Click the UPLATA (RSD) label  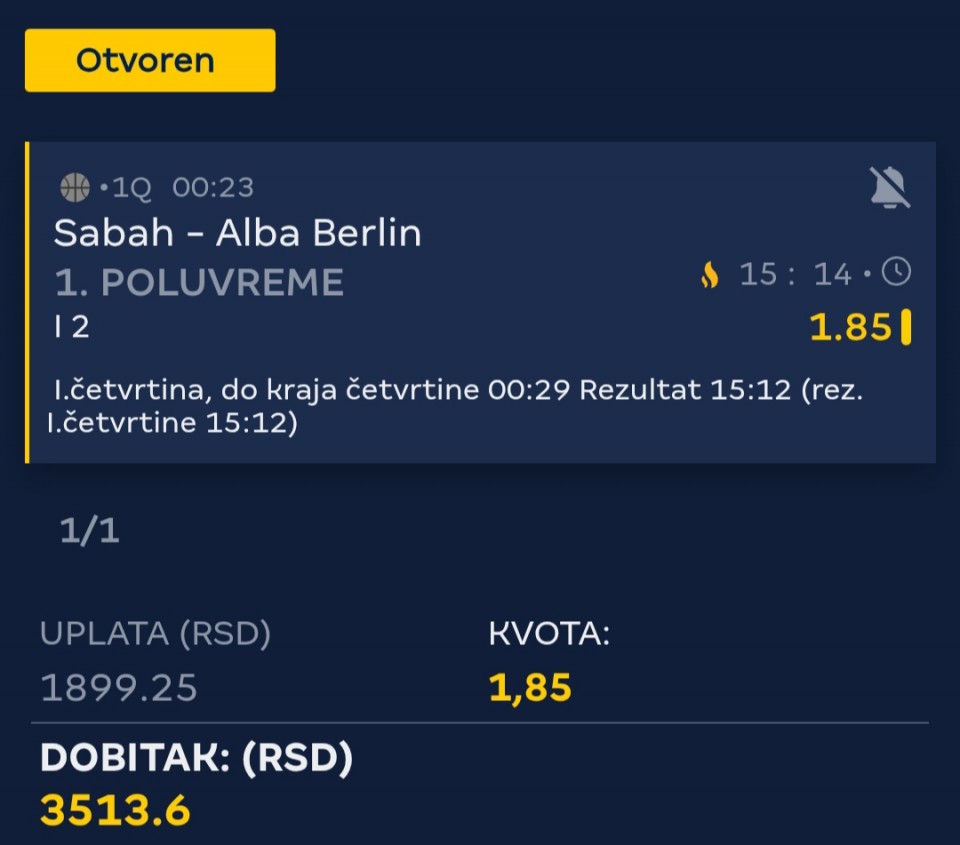(x=155, y=634)
